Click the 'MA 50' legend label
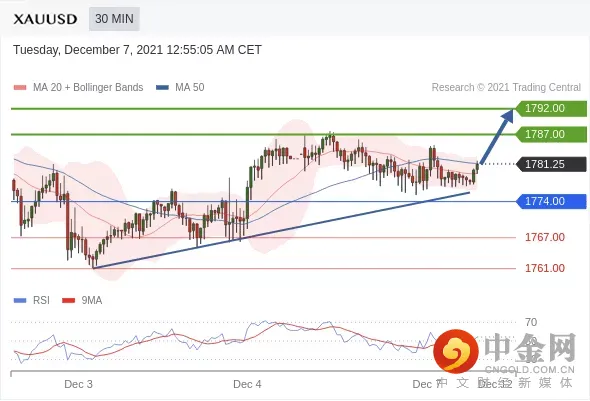590x401 pixels. (190, 88)
